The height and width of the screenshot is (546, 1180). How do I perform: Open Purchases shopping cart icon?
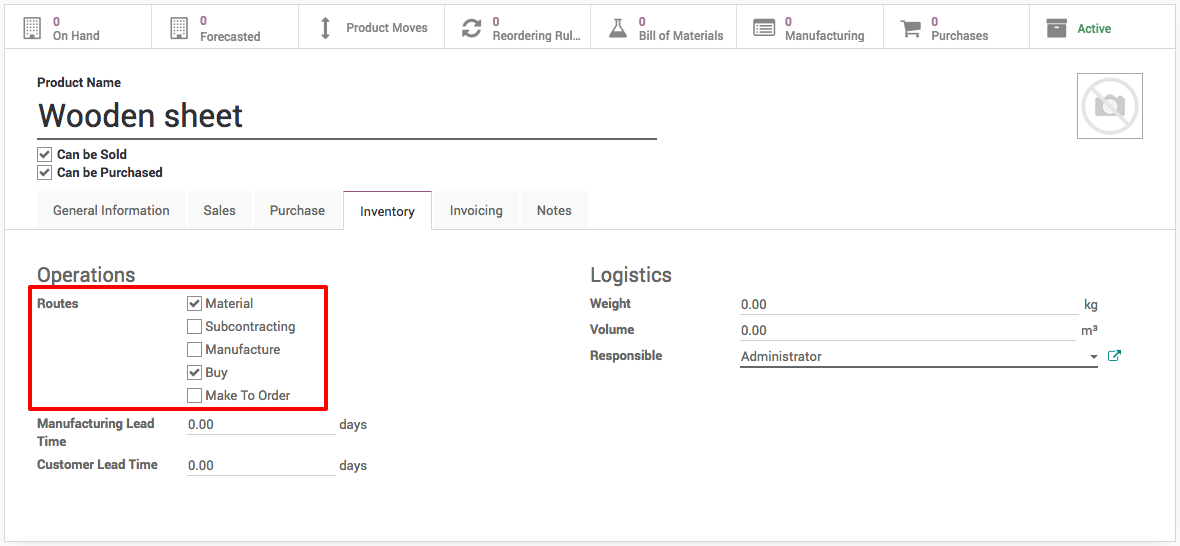pyautogui.click(x=911, y=29)
